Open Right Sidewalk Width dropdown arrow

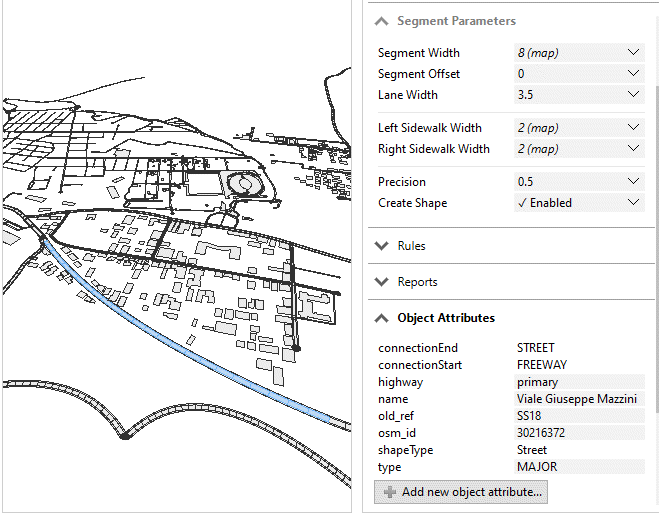(x=633, y=149)
